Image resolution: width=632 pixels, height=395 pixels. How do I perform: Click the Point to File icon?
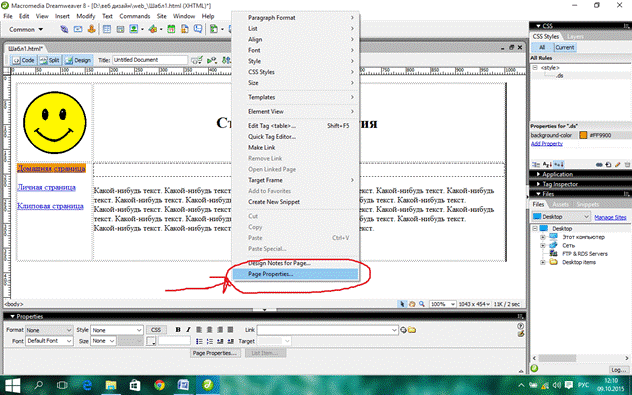pos(403,330)
